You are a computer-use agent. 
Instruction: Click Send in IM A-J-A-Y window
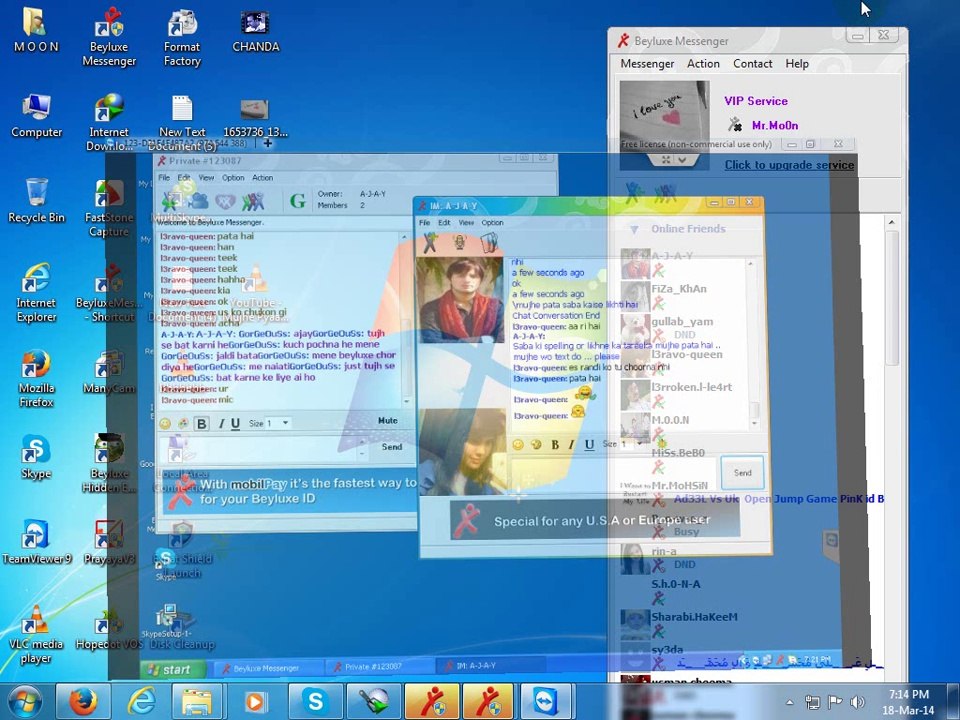tap(742, 472)
